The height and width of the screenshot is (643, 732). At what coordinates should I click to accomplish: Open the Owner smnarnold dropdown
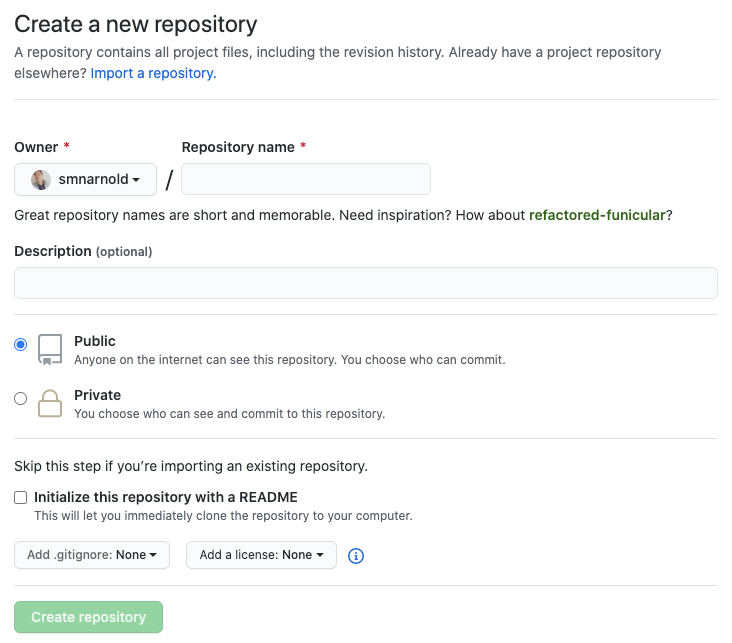[x=85, y=179]
